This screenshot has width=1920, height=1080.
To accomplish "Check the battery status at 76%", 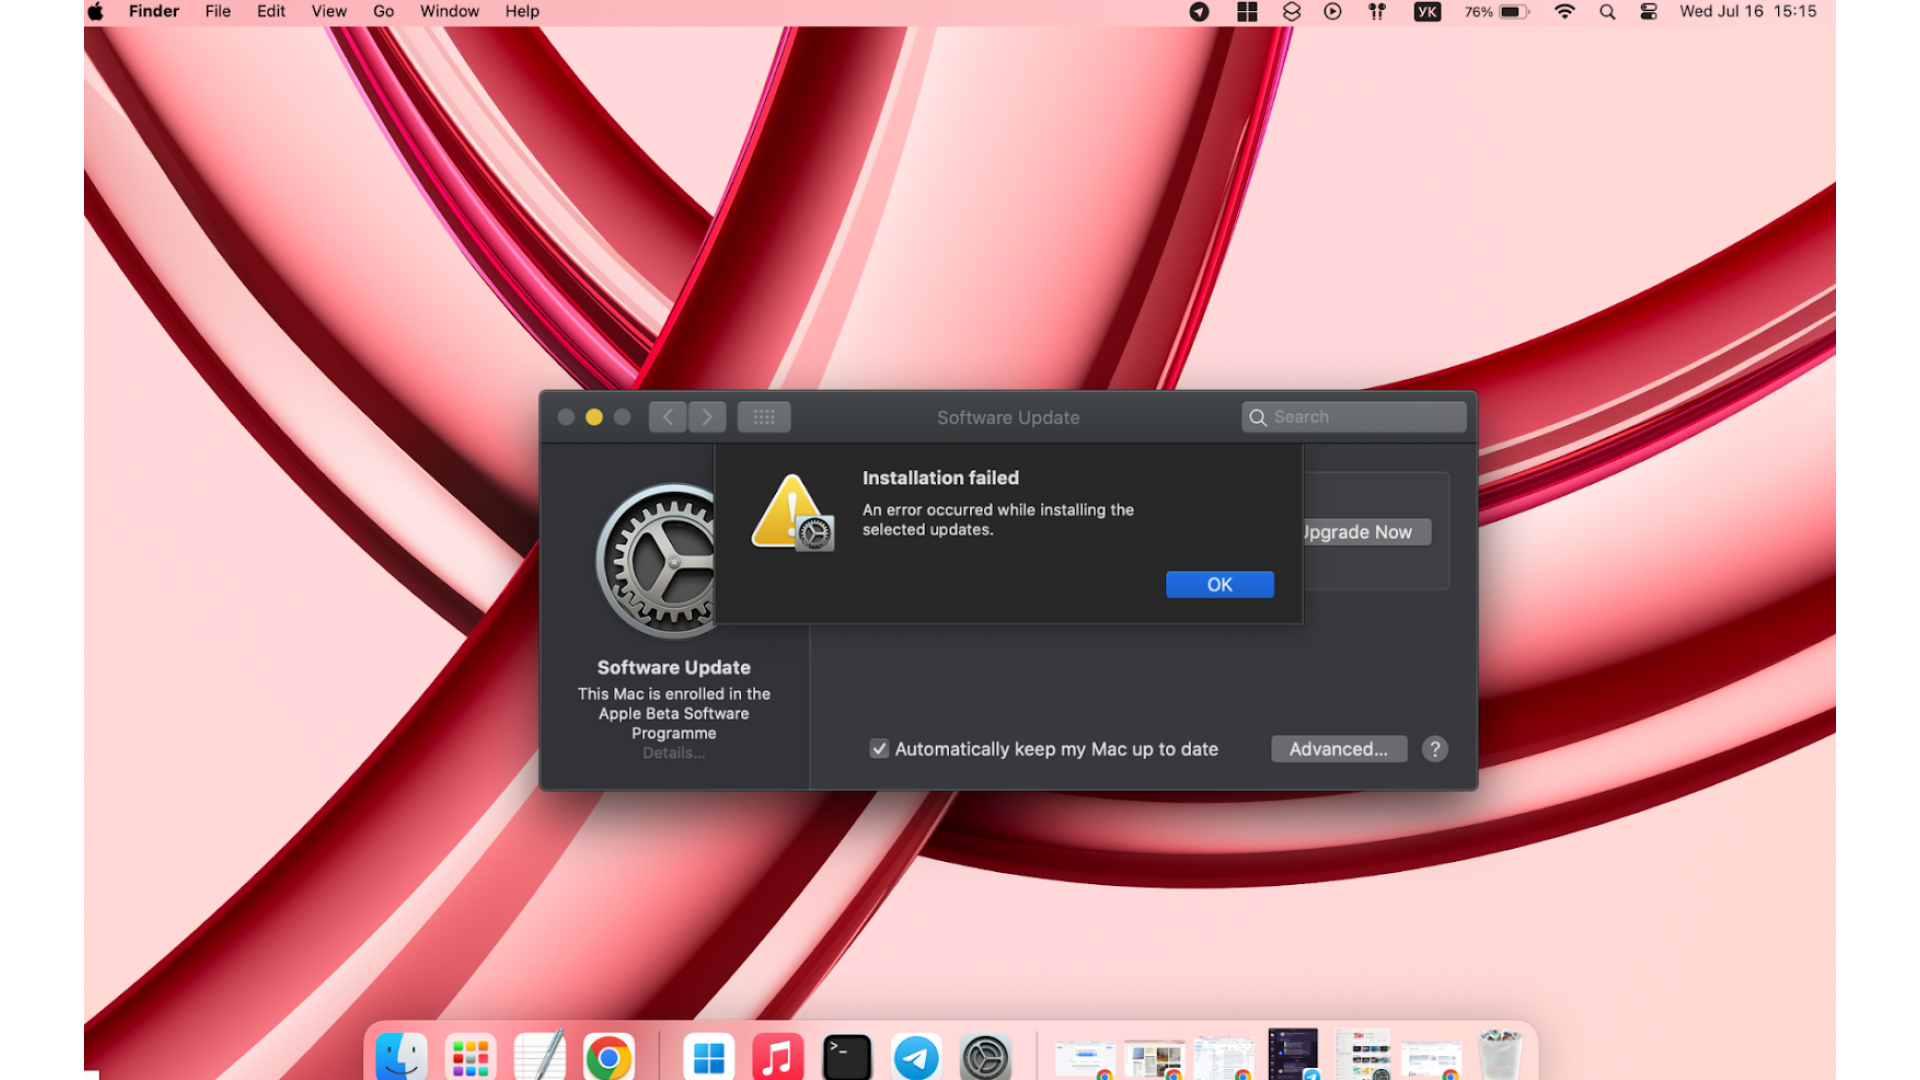I will click(x=1496, y=12).
